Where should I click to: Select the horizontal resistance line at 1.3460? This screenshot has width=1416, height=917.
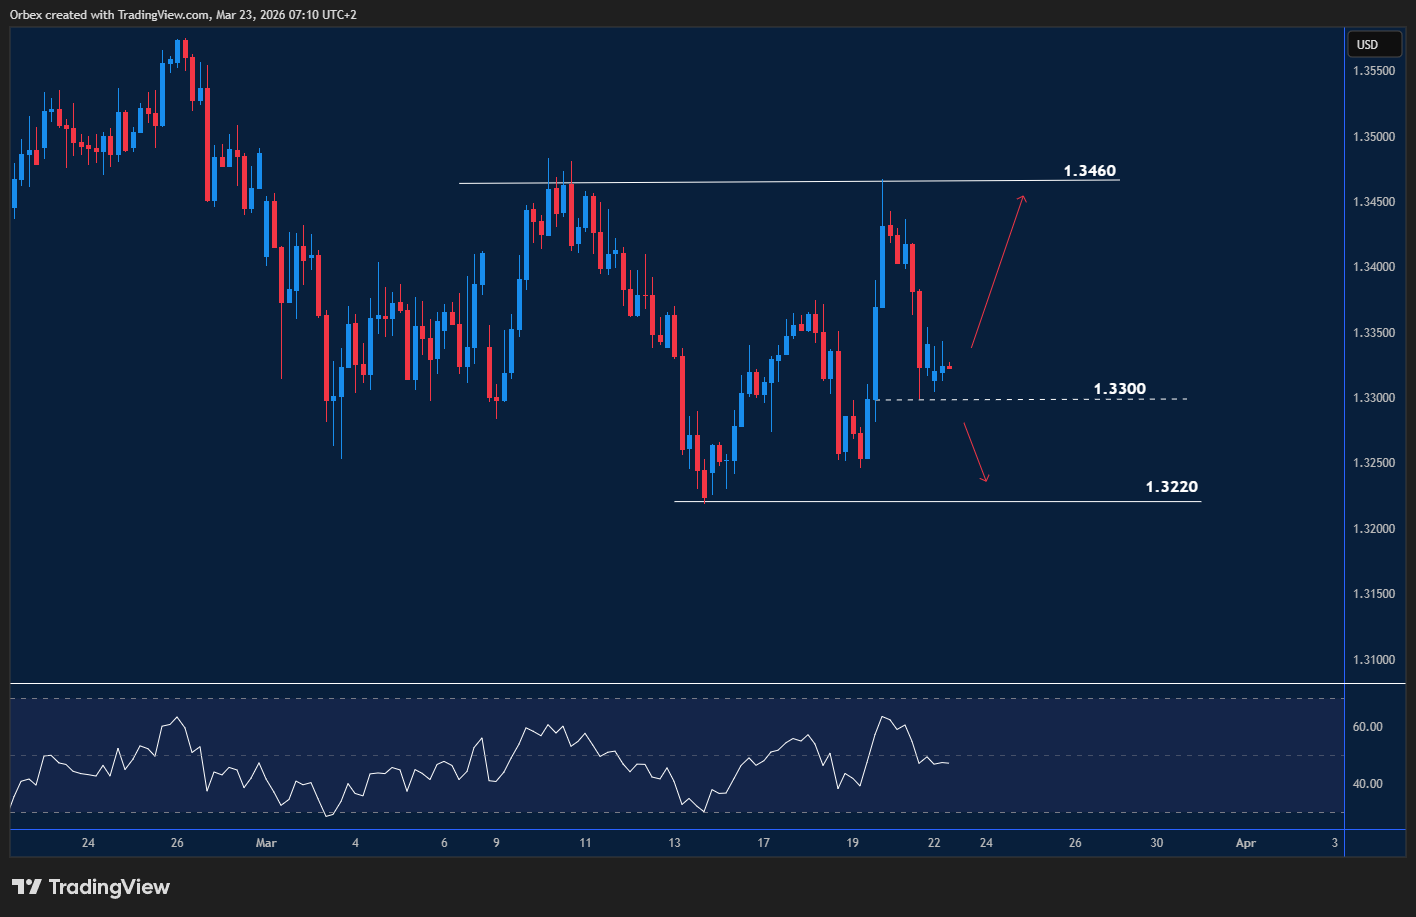coord(700,181)
